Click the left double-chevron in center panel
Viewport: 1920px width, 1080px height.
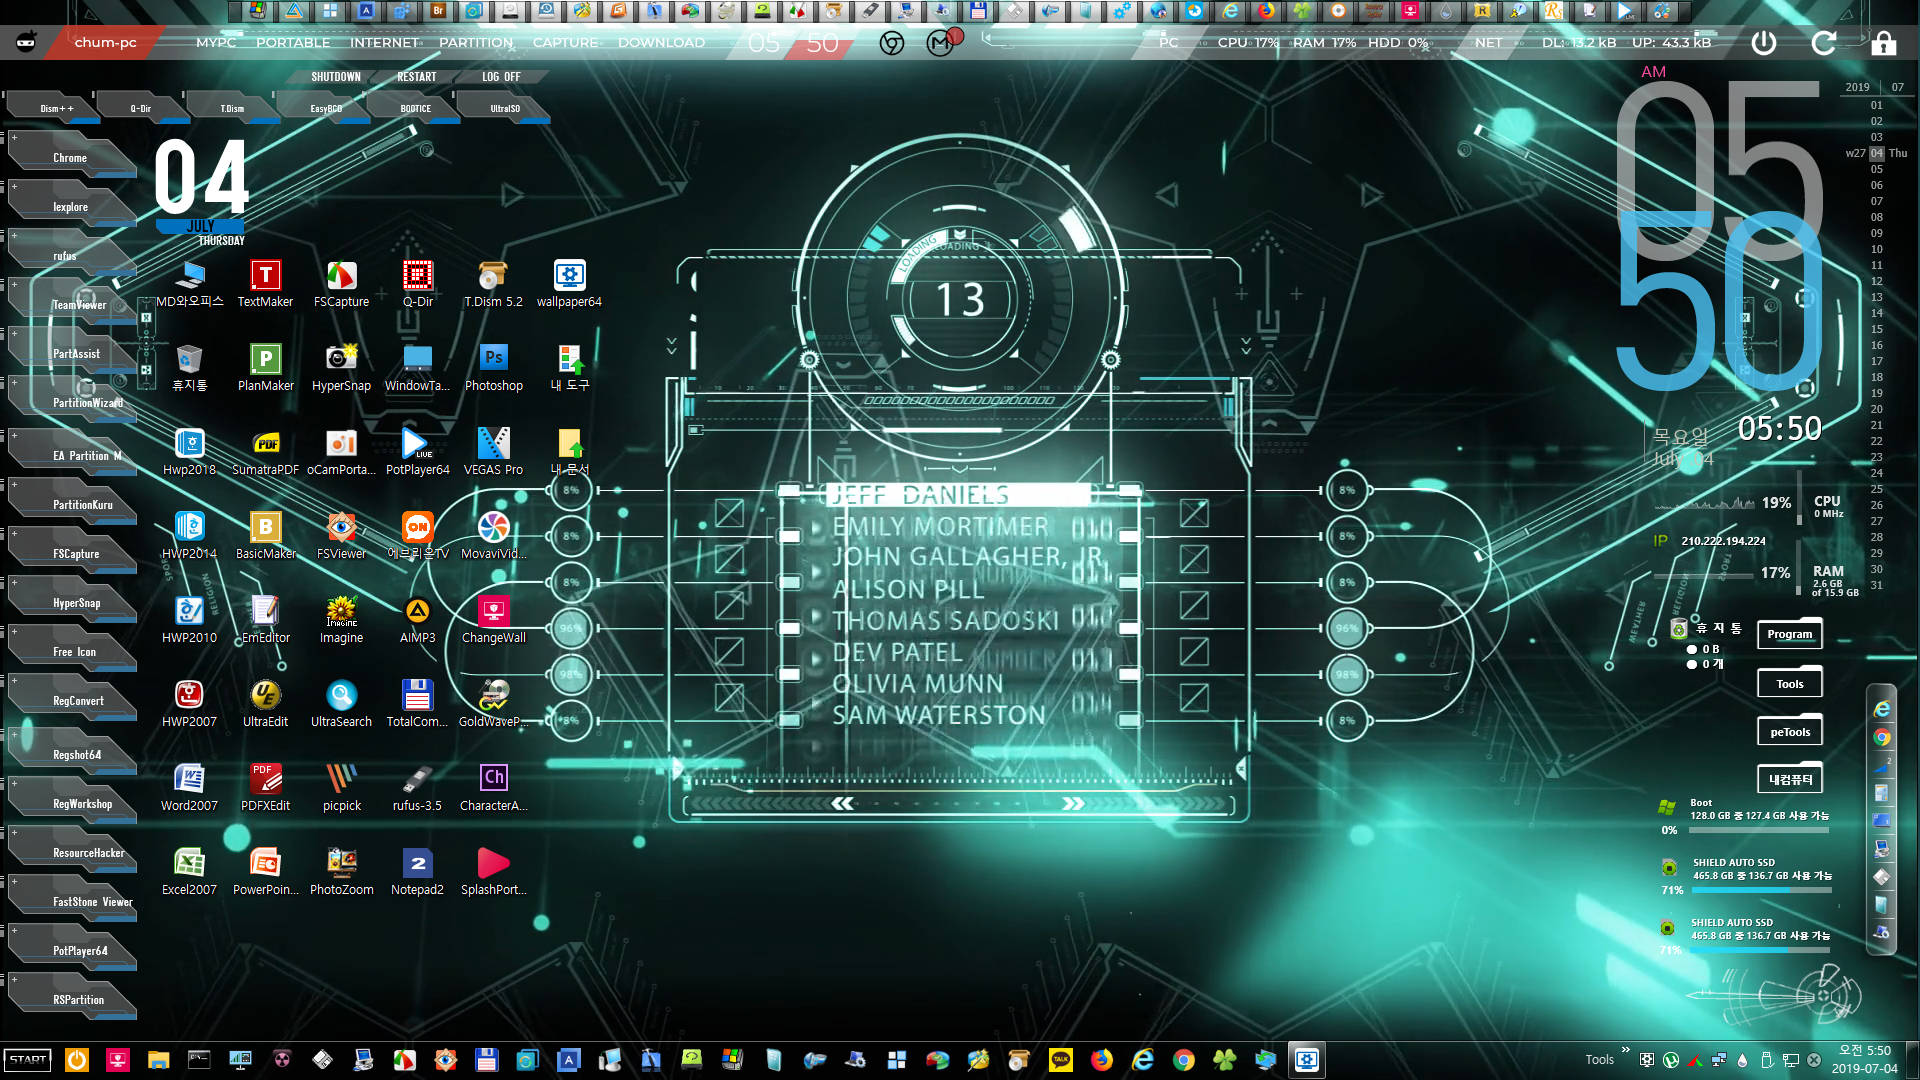tap(843, 803)
